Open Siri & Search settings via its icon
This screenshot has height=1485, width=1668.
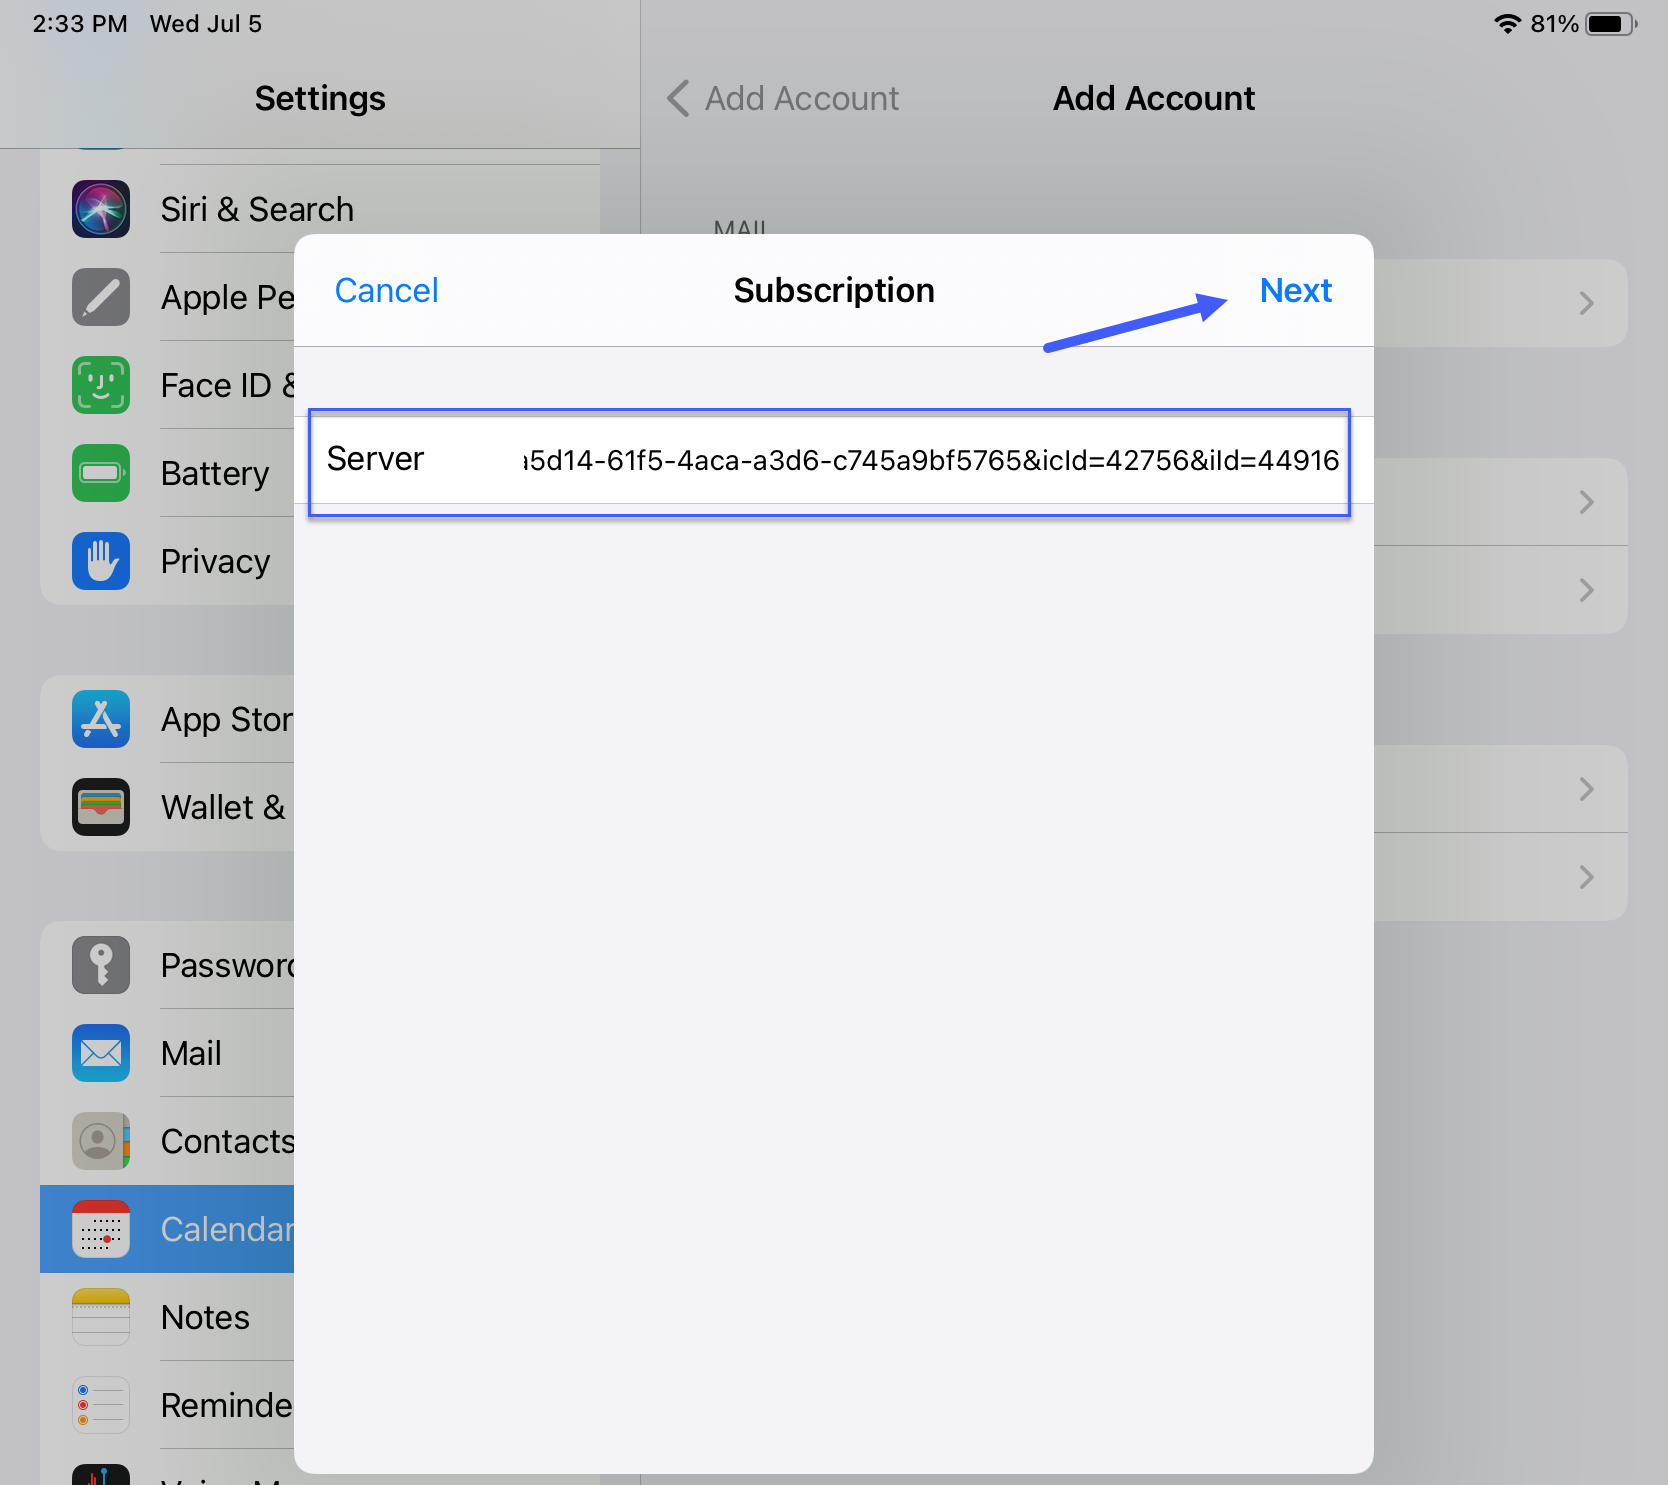pyautogui.click(x=100, y=209)
